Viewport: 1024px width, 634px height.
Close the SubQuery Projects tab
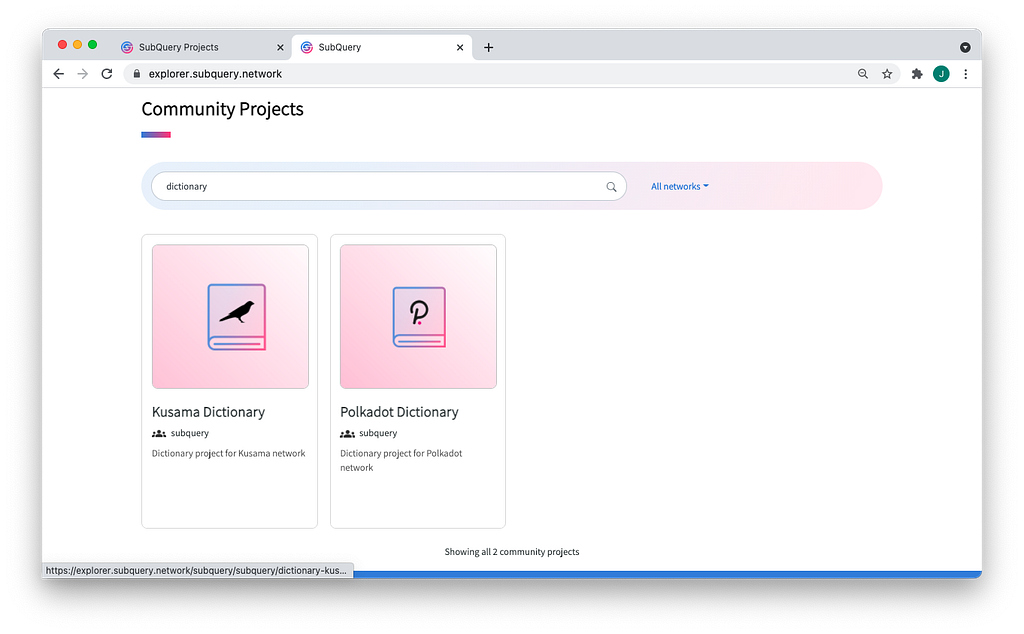280,47
